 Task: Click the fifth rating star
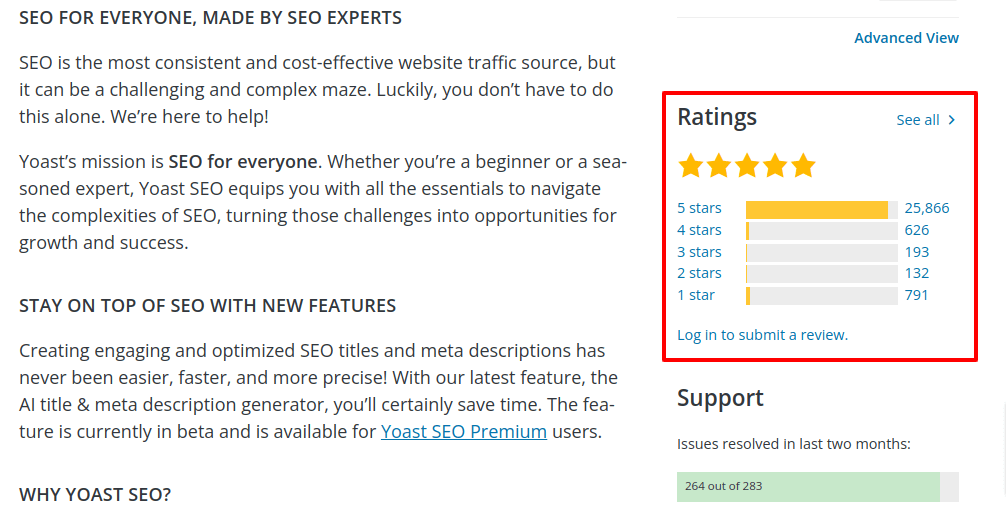(x=803, y=166)
